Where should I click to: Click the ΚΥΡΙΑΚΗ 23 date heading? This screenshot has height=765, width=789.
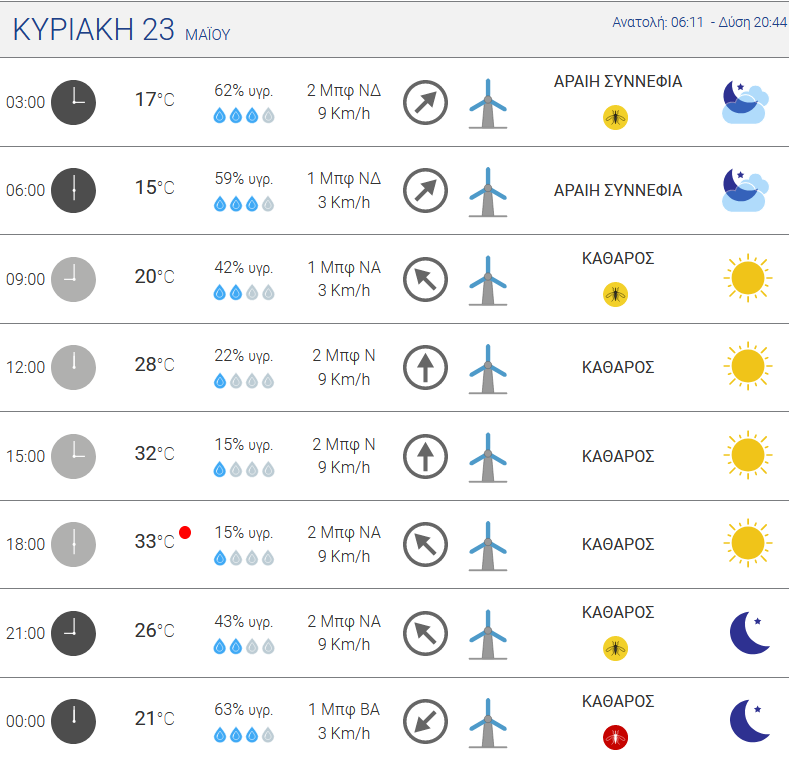(x=94, y=30)
